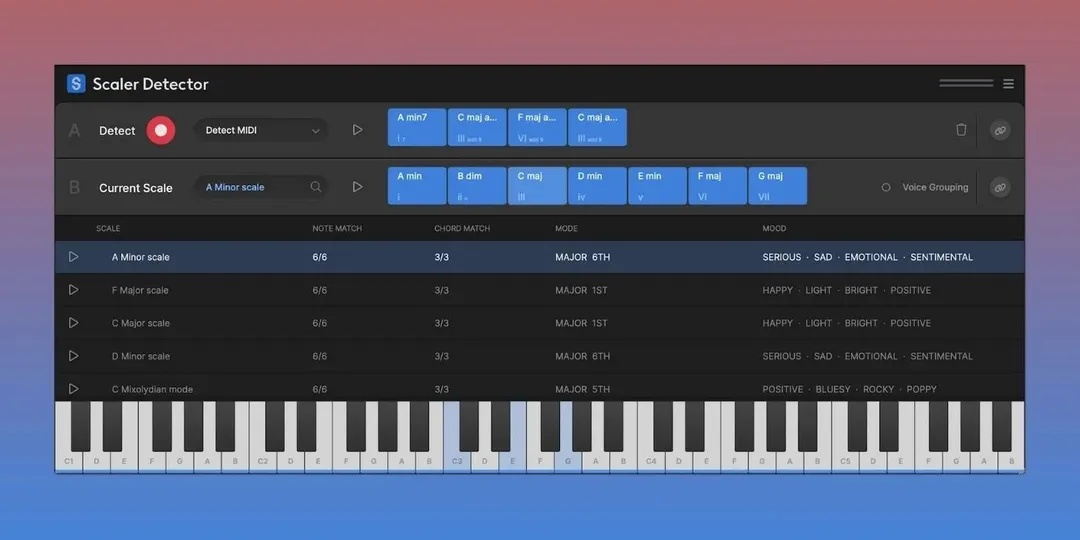This screenshot has width=1080, height=540.
Task: Click the MOOD column header
Action: (774, 229)
